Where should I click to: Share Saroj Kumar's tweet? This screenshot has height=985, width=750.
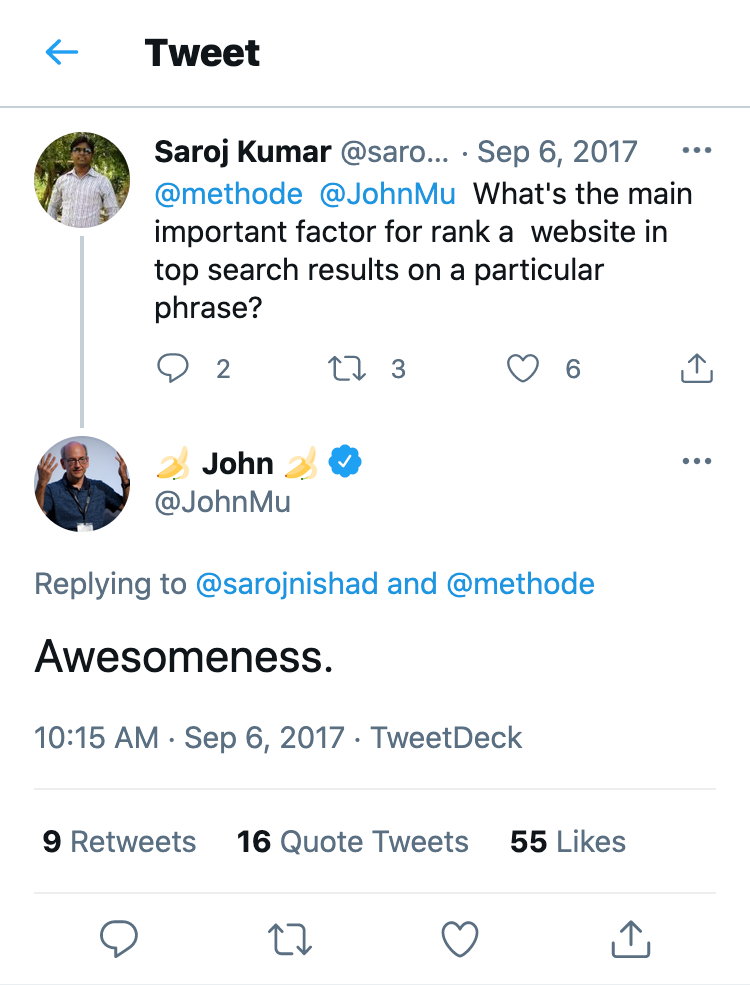(696, 369)
